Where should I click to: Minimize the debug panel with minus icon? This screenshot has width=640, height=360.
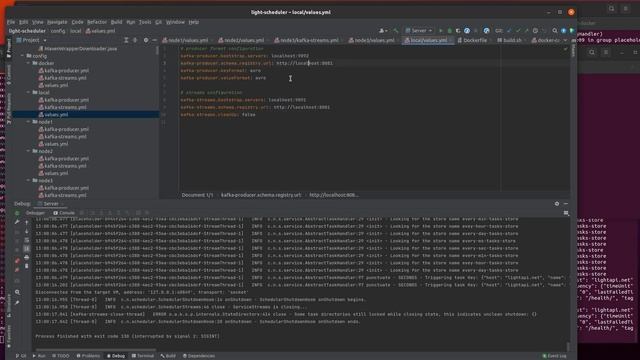[x=566, y=204]
